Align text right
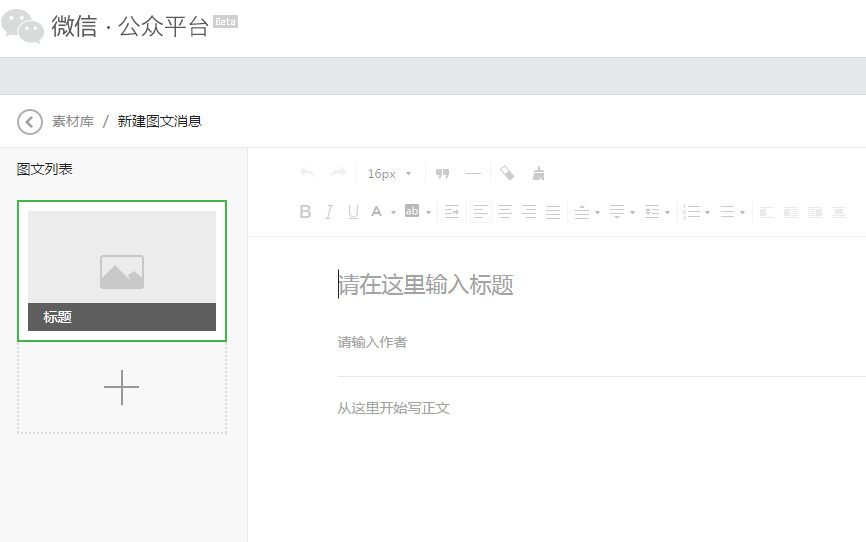The image size is (866, 542). [529, 212]
